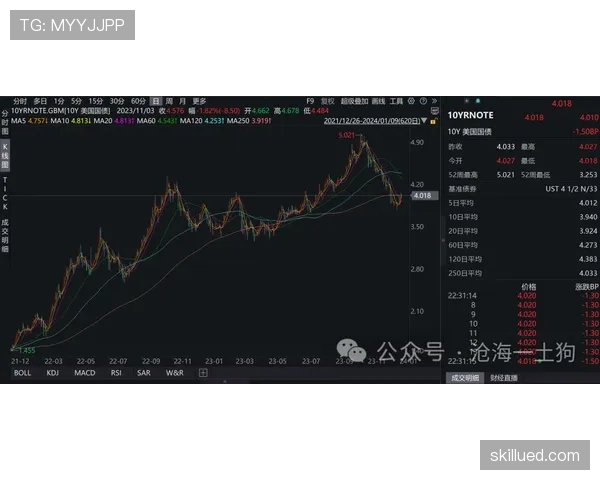Click 52周最高 value 5.021
The height and width of the screenshot is (480, 600).
click(506, 175)
